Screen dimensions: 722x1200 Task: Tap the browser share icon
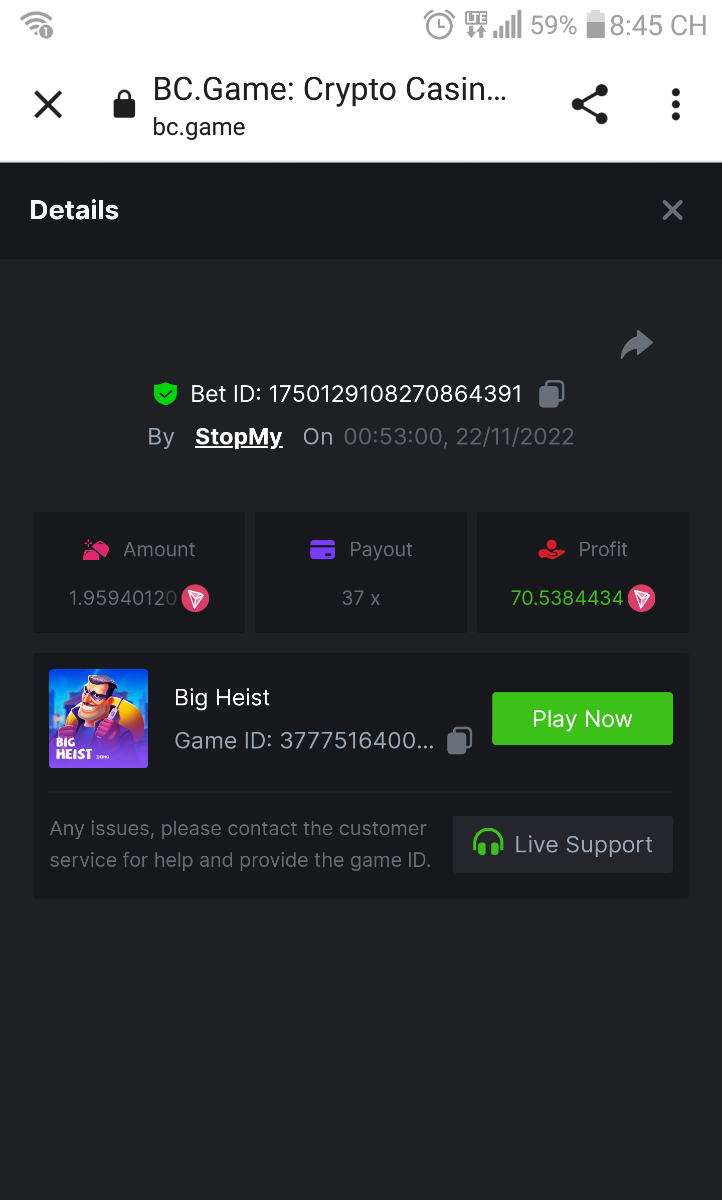click(x=589, y=104)
